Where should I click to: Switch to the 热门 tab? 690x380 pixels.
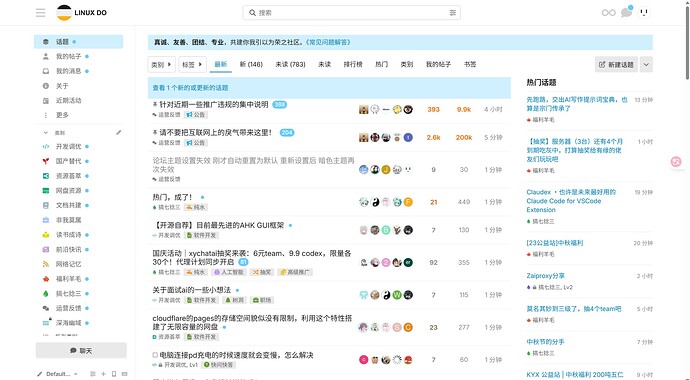381,64
